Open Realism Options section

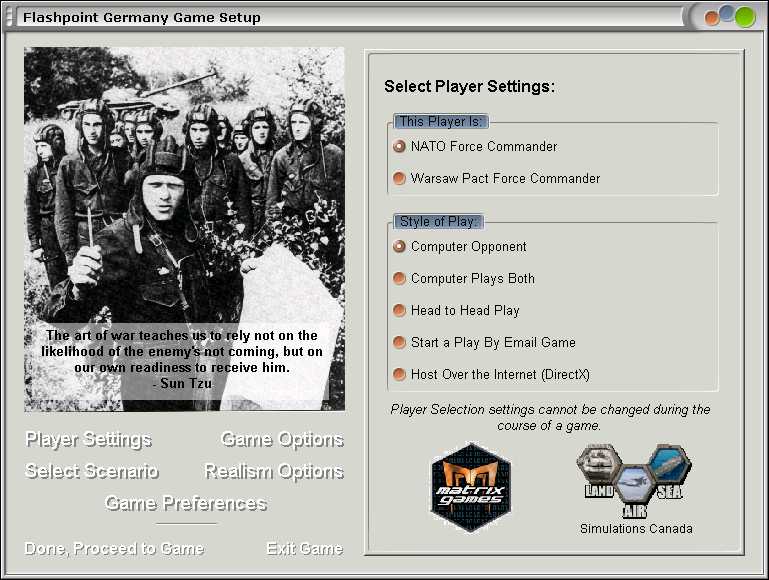(x=274, y=471)
